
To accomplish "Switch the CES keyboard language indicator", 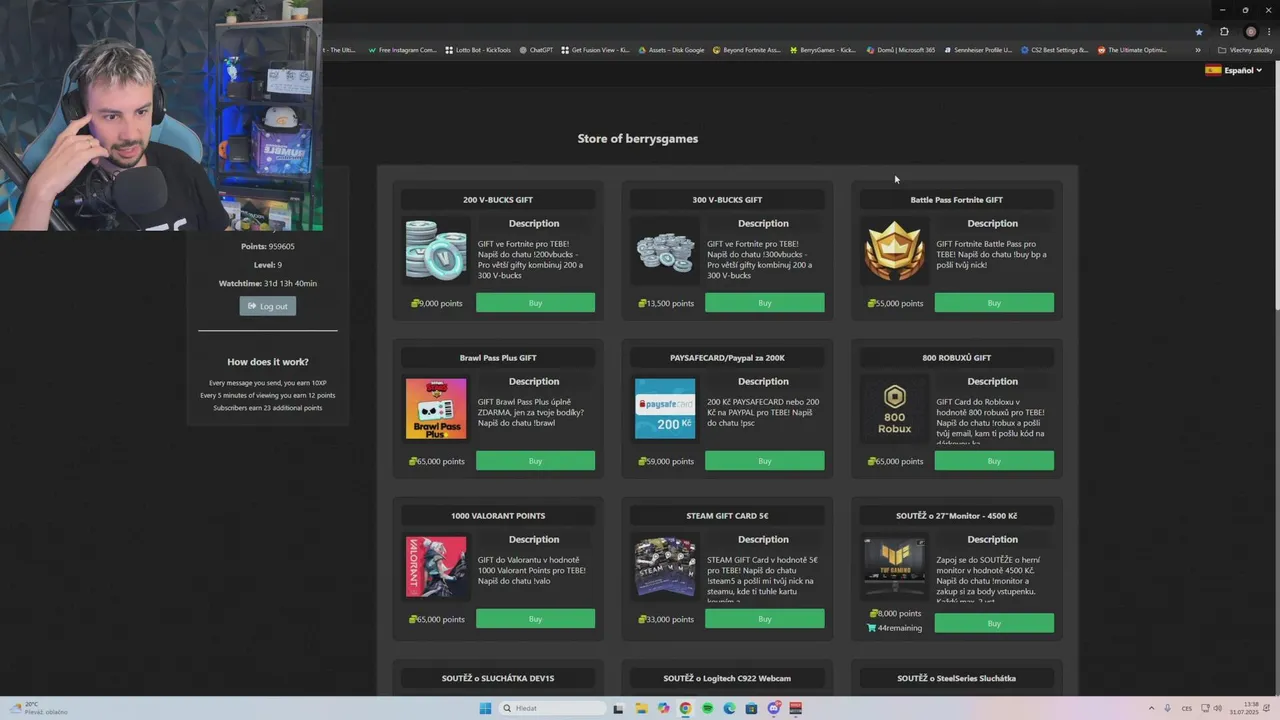I will (1187, 708).
